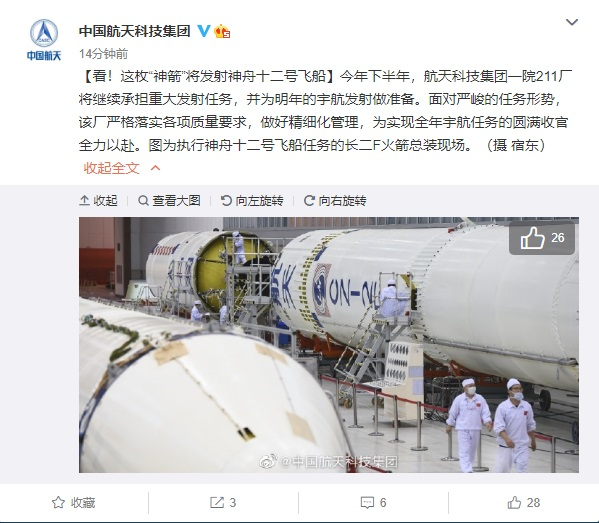
Task: Collapse the image with 收起
Action: click(99, 201)
